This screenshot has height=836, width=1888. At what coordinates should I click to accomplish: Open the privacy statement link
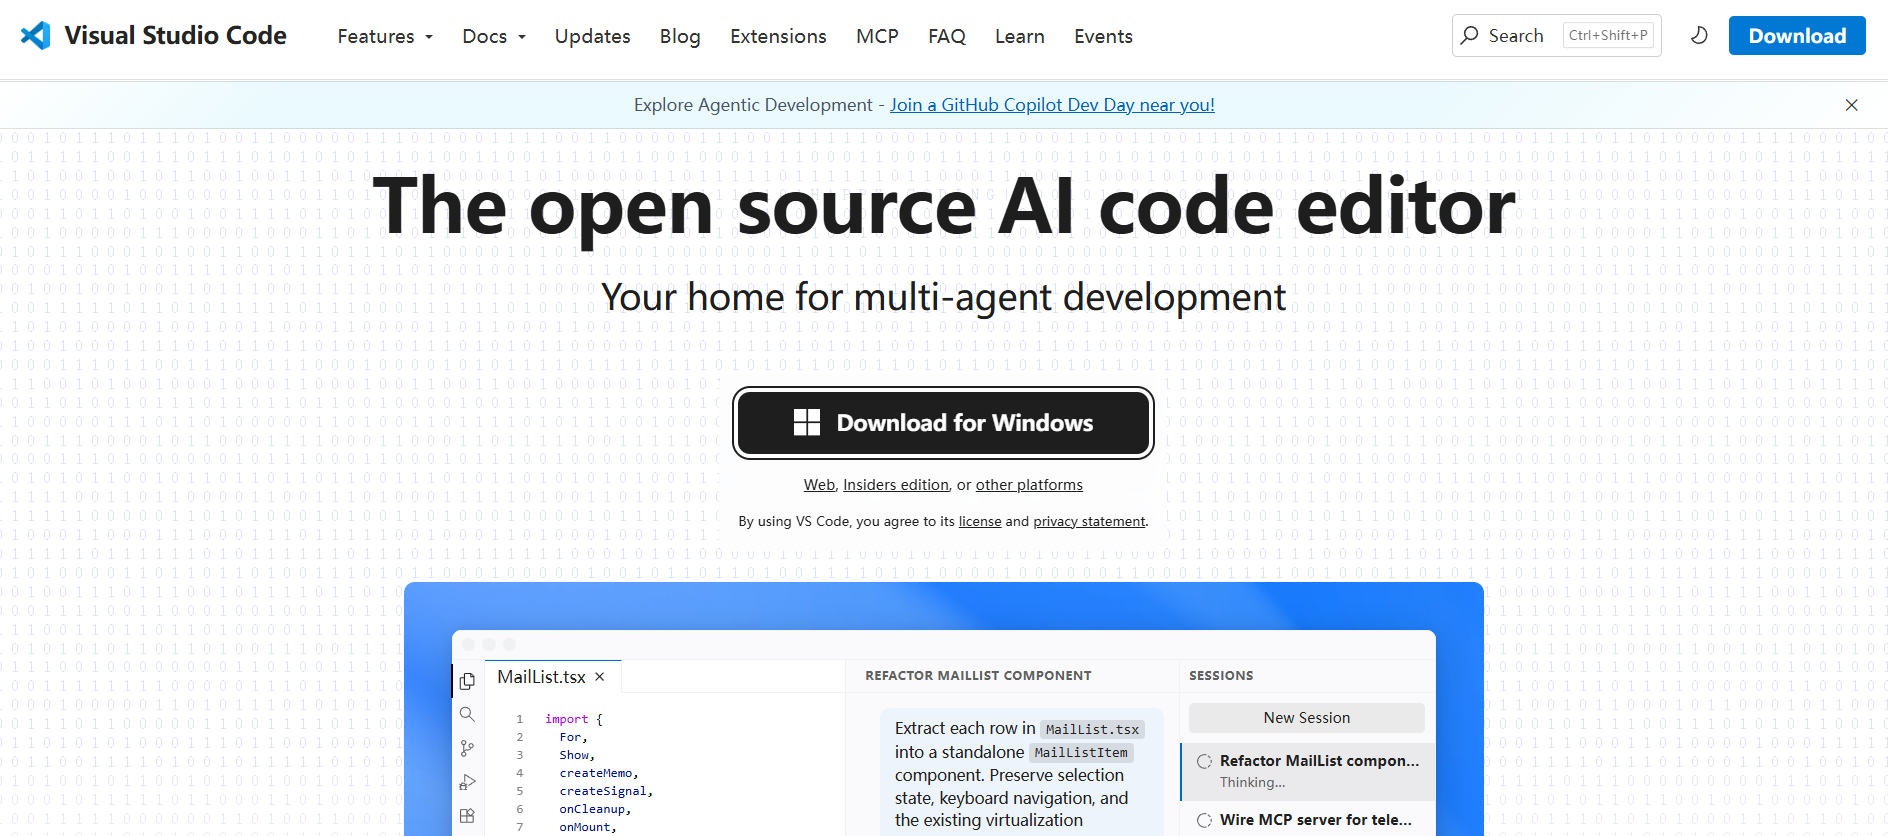pyautogui.click(x=1089, y=521)
